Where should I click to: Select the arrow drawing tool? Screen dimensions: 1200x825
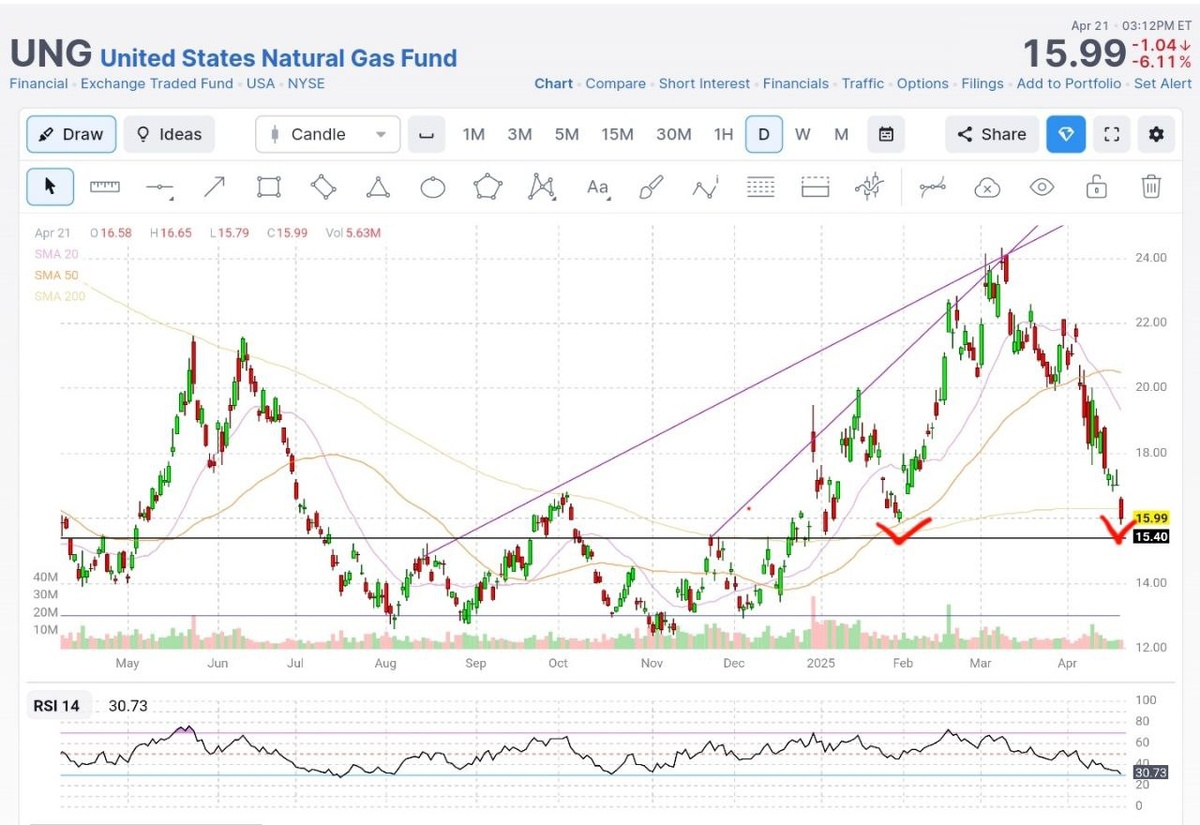214,186
